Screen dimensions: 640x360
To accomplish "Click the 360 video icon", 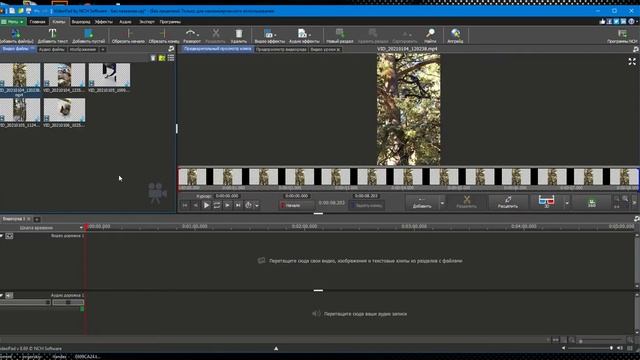I will 592,202.
